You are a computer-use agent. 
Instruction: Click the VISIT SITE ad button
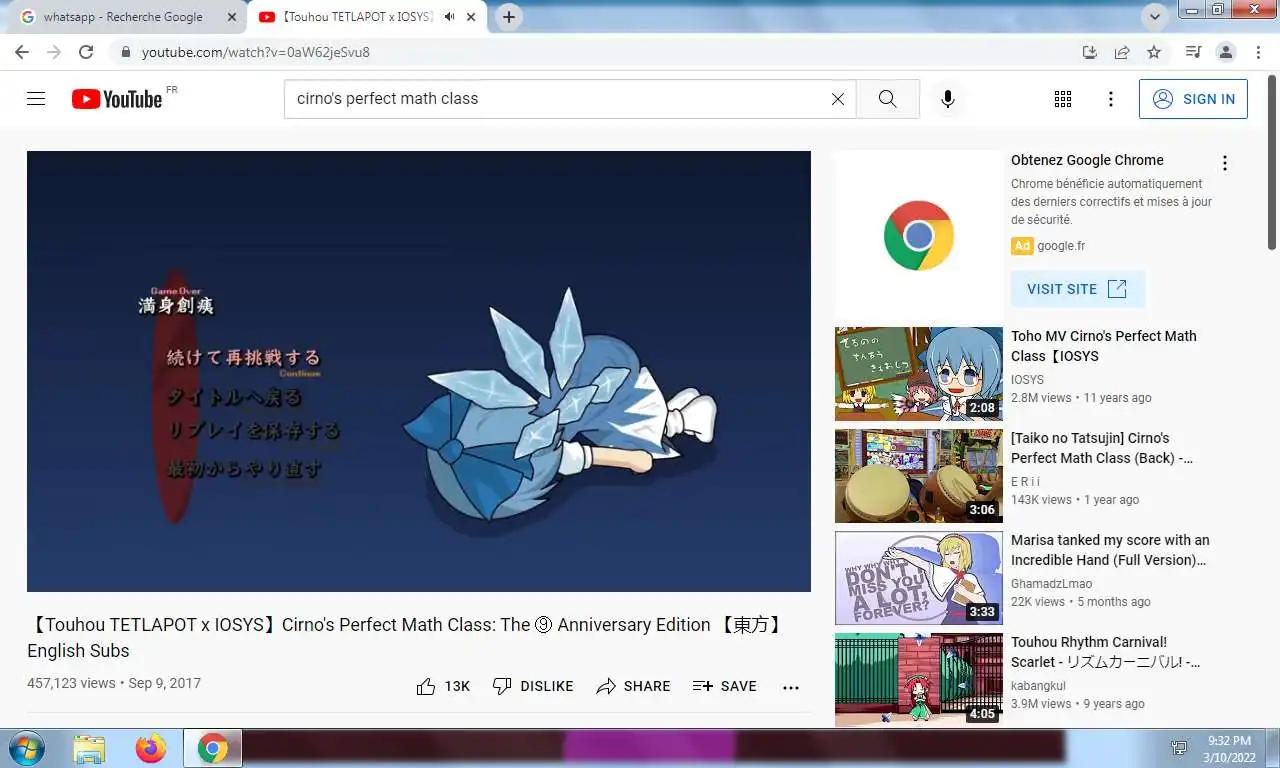1077,289
